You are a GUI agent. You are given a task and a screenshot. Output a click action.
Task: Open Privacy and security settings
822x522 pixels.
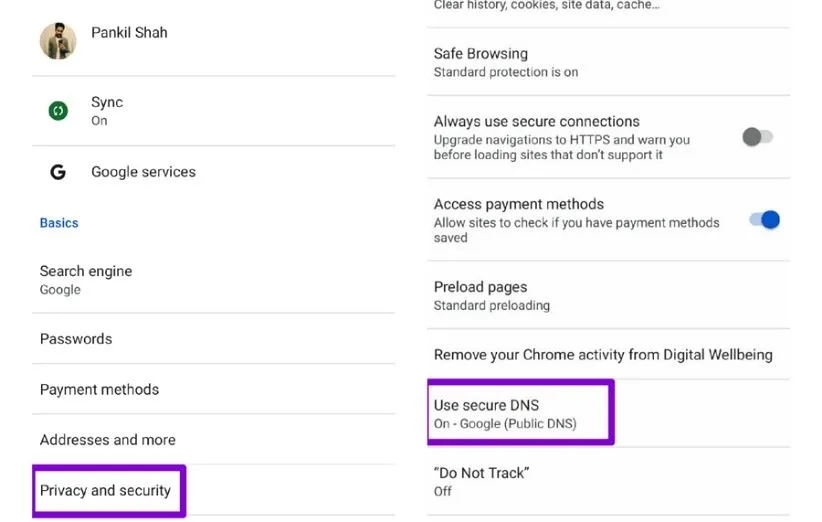(x=106, y=491)
